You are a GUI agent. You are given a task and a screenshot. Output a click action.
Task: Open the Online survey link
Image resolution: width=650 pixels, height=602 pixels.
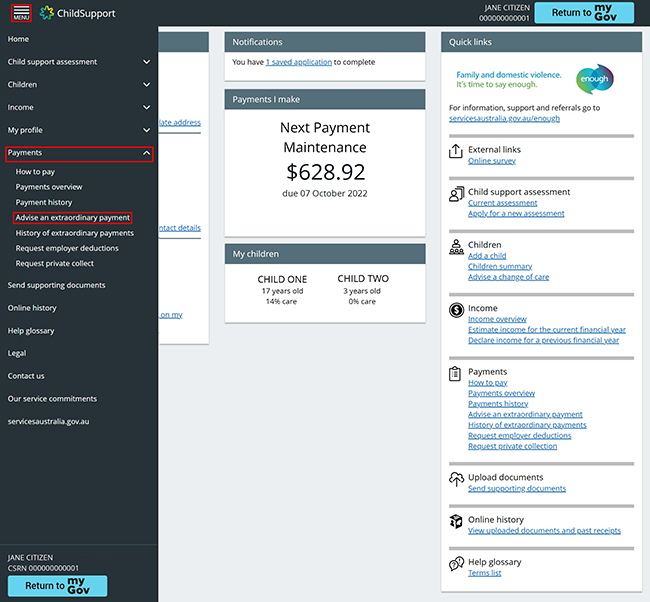(492, 161)
